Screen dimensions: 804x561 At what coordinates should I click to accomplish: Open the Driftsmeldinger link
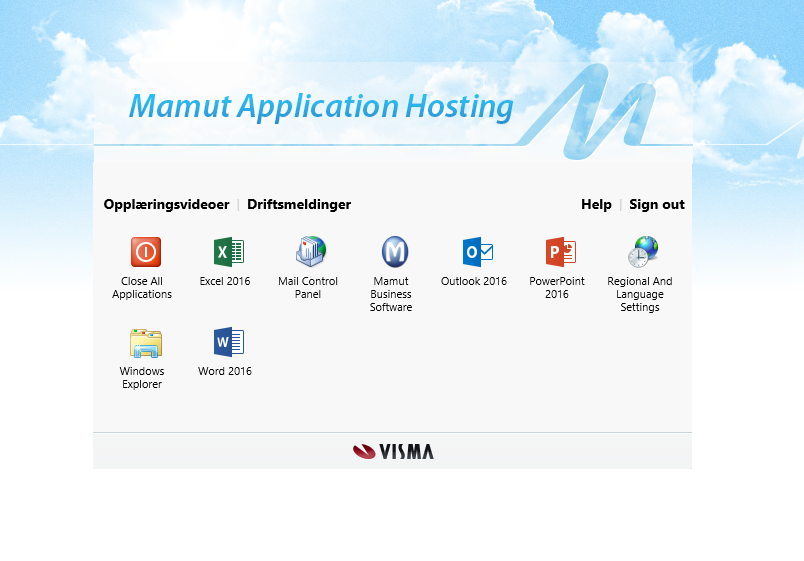299,204
